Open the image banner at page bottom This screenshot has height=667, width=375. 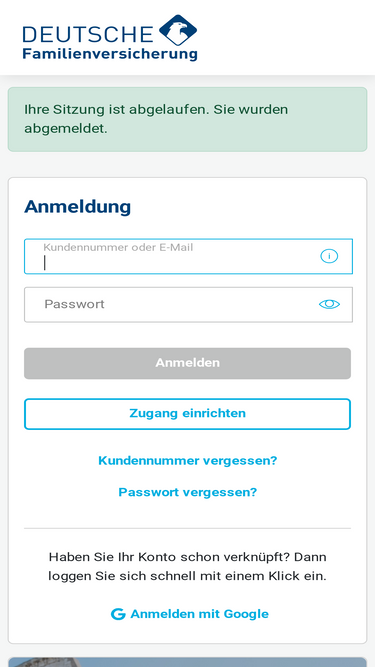coord(188,662)
